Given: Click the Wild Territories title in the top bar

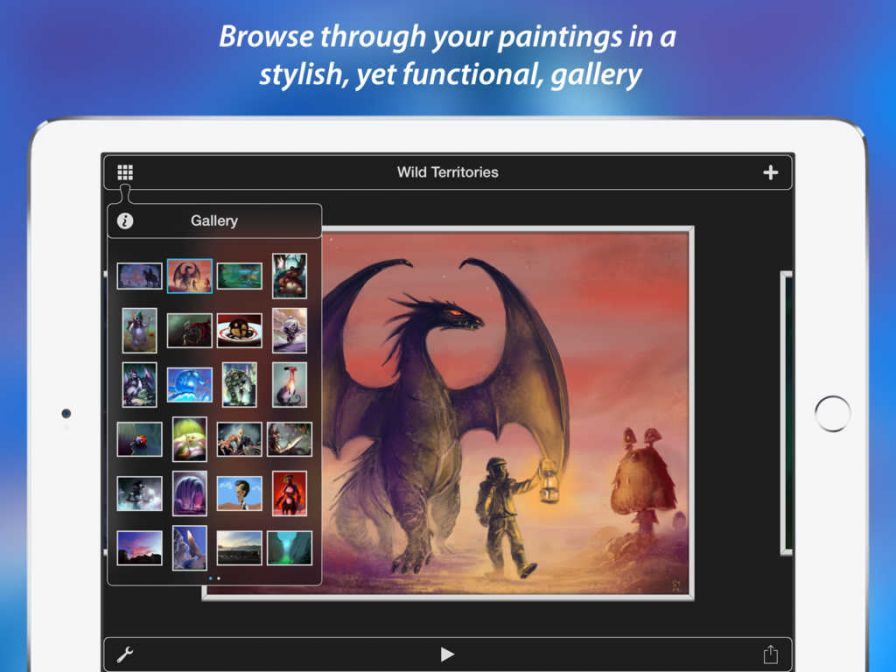Looking at the screenshot, I should pos(448,171).
